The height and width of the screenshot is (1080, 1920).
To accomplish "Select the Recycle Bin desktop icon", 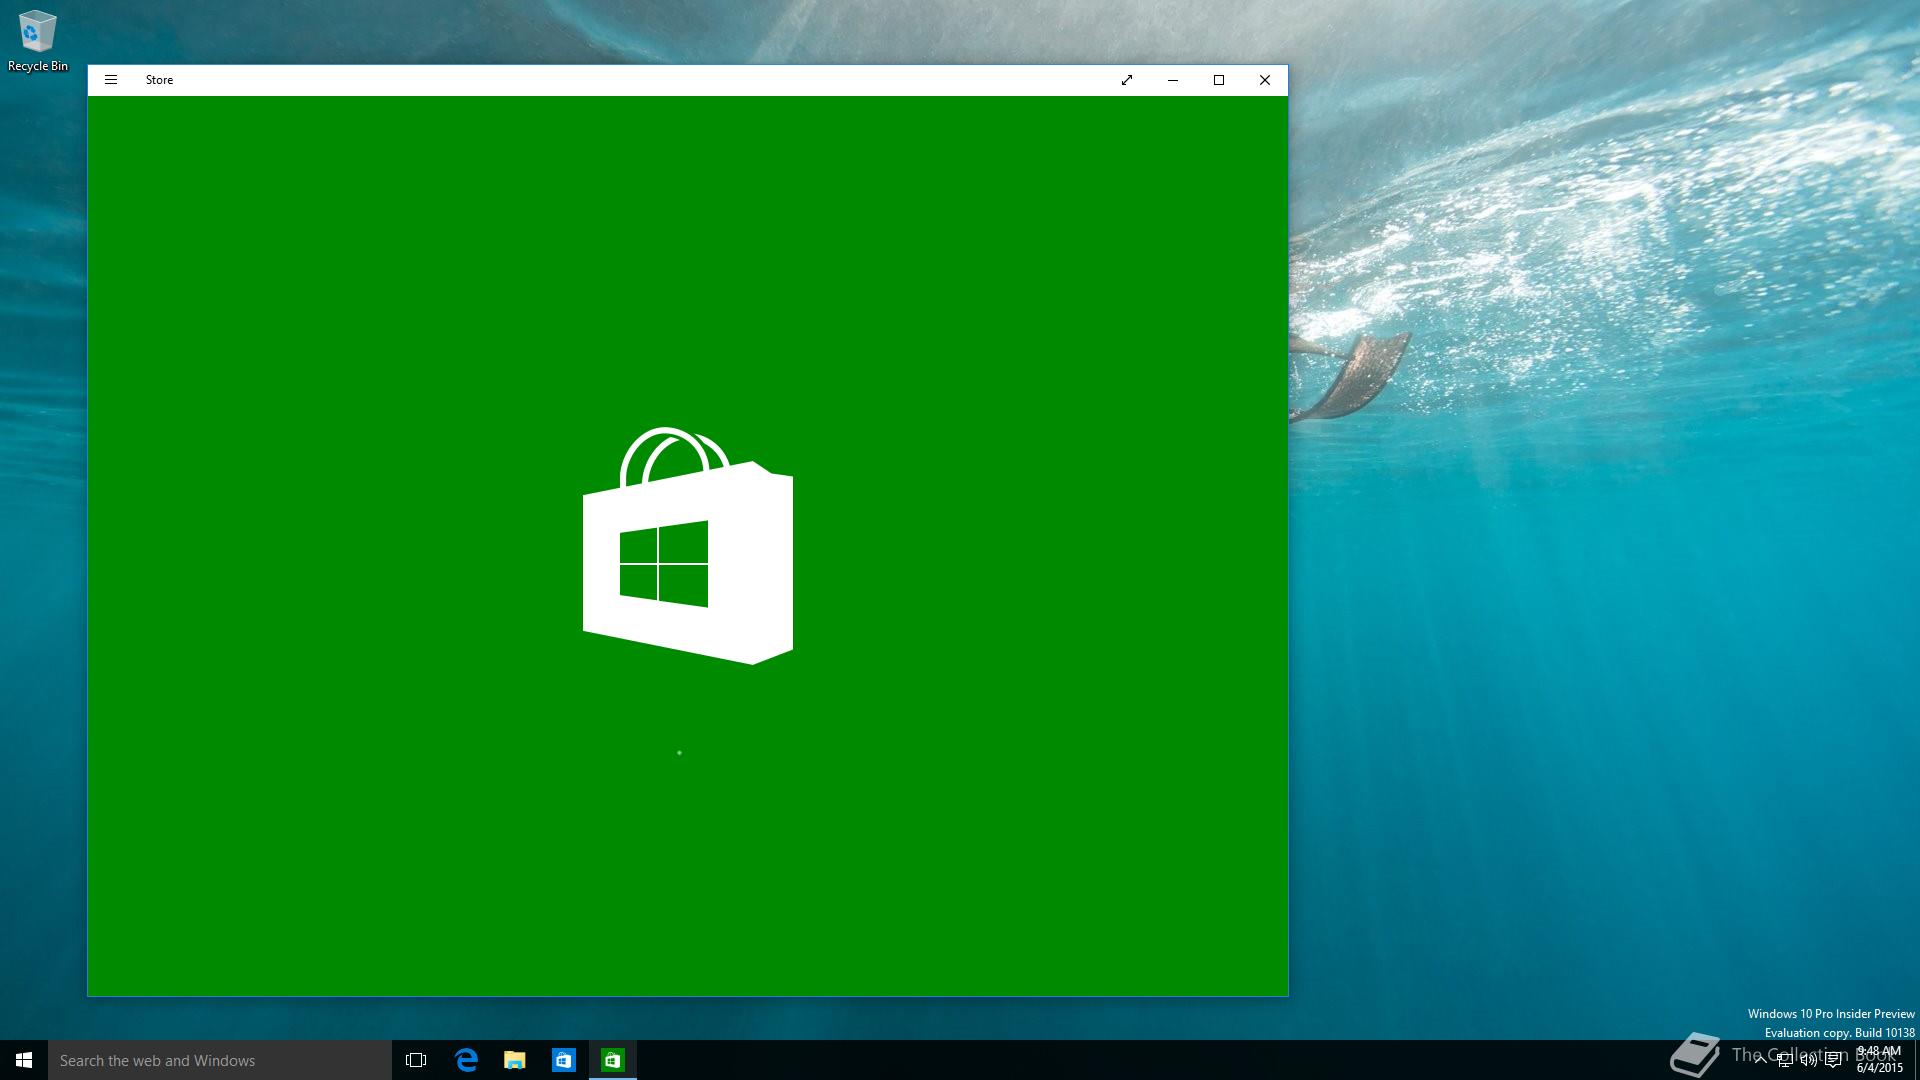I will pos(38,41).
